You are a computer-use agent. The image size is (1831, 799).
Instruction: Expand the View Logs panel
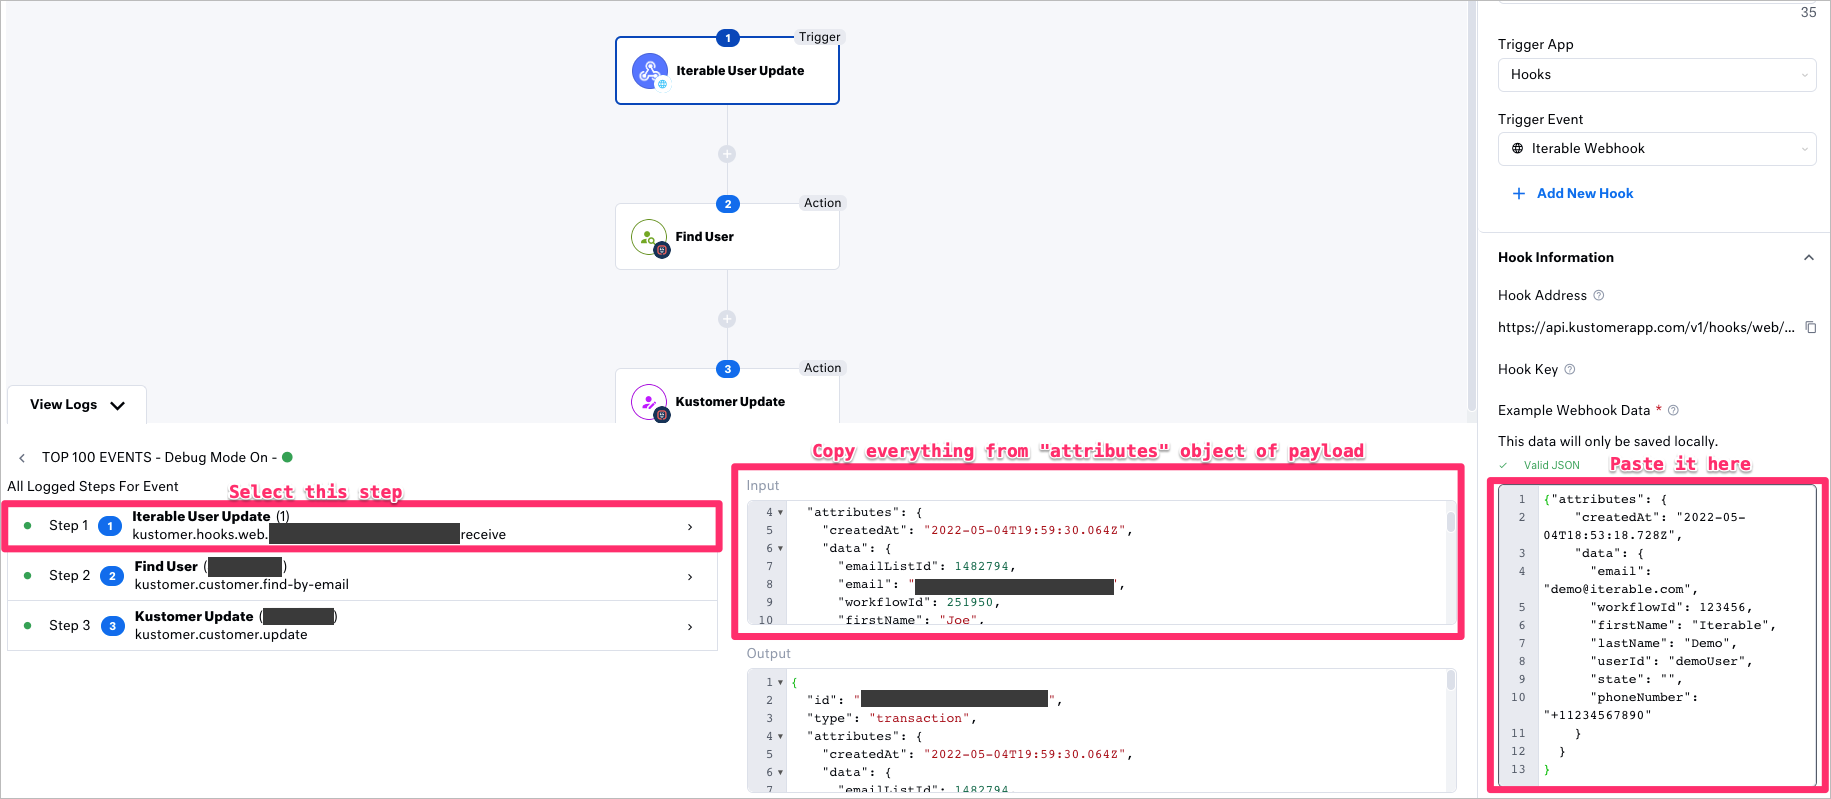tap(77, 405)
